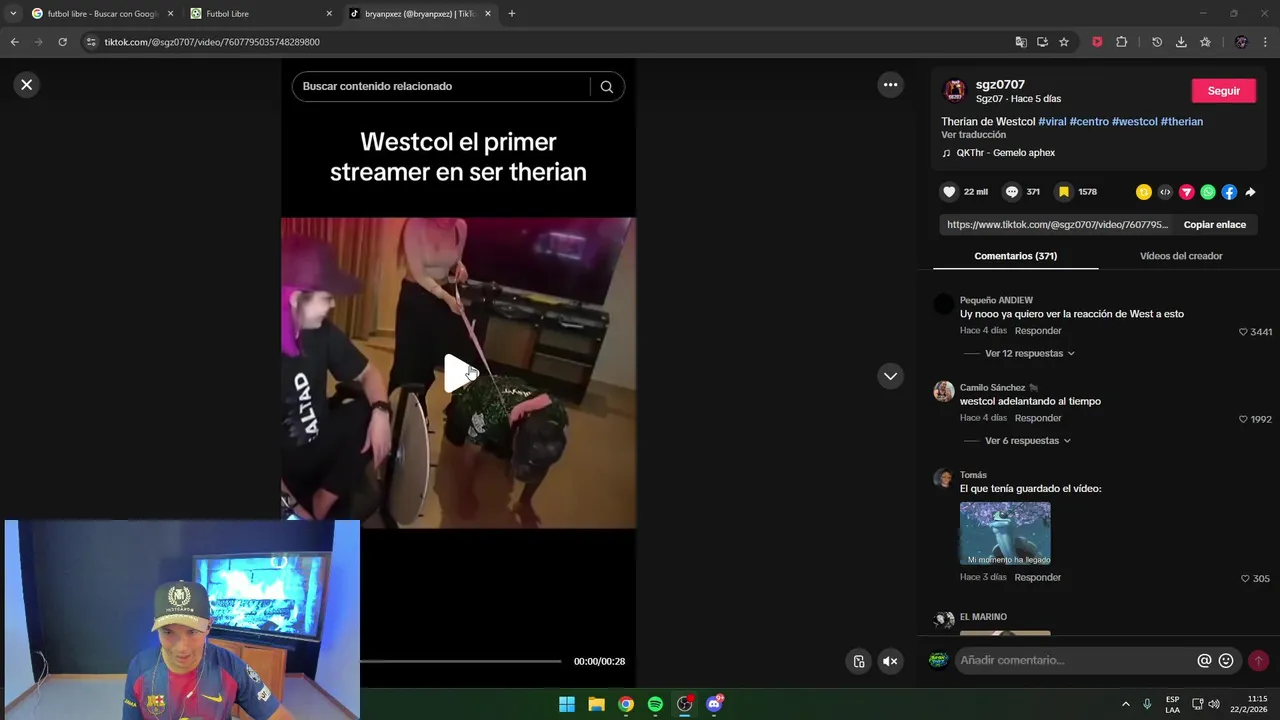The height and width of the screenshot is (720, 1280).
Task: Open a new browser tab
Action: [x=512, y=14]
